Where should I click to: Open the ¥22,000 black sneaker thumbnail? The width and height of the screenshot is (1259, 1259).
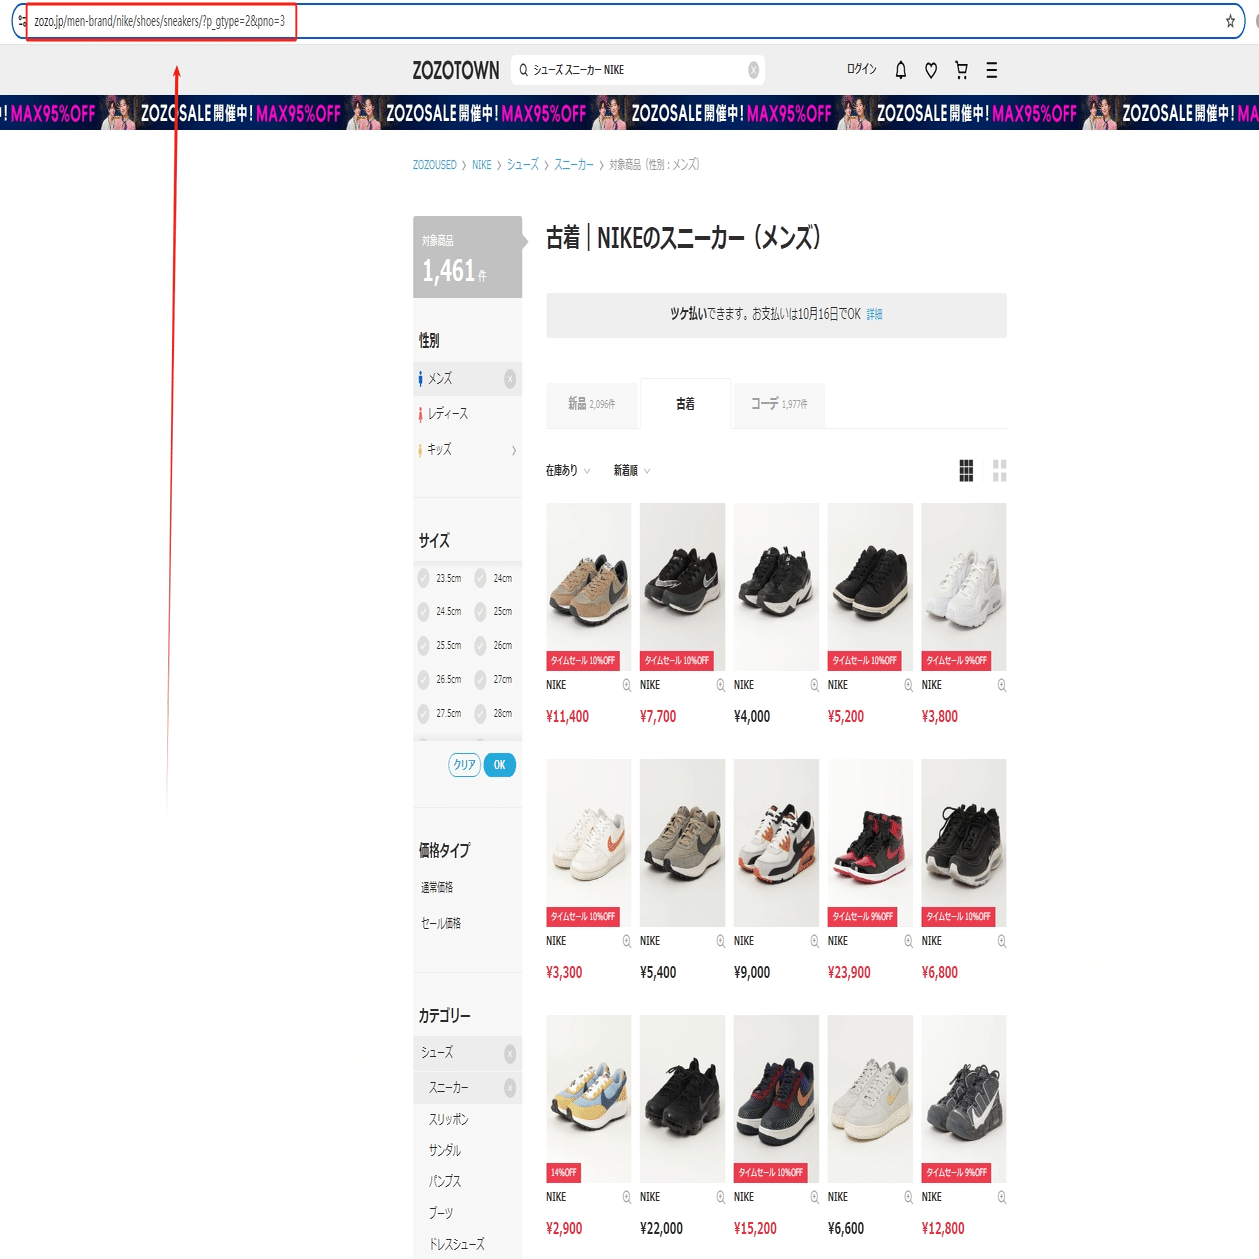pos(682,1099)
